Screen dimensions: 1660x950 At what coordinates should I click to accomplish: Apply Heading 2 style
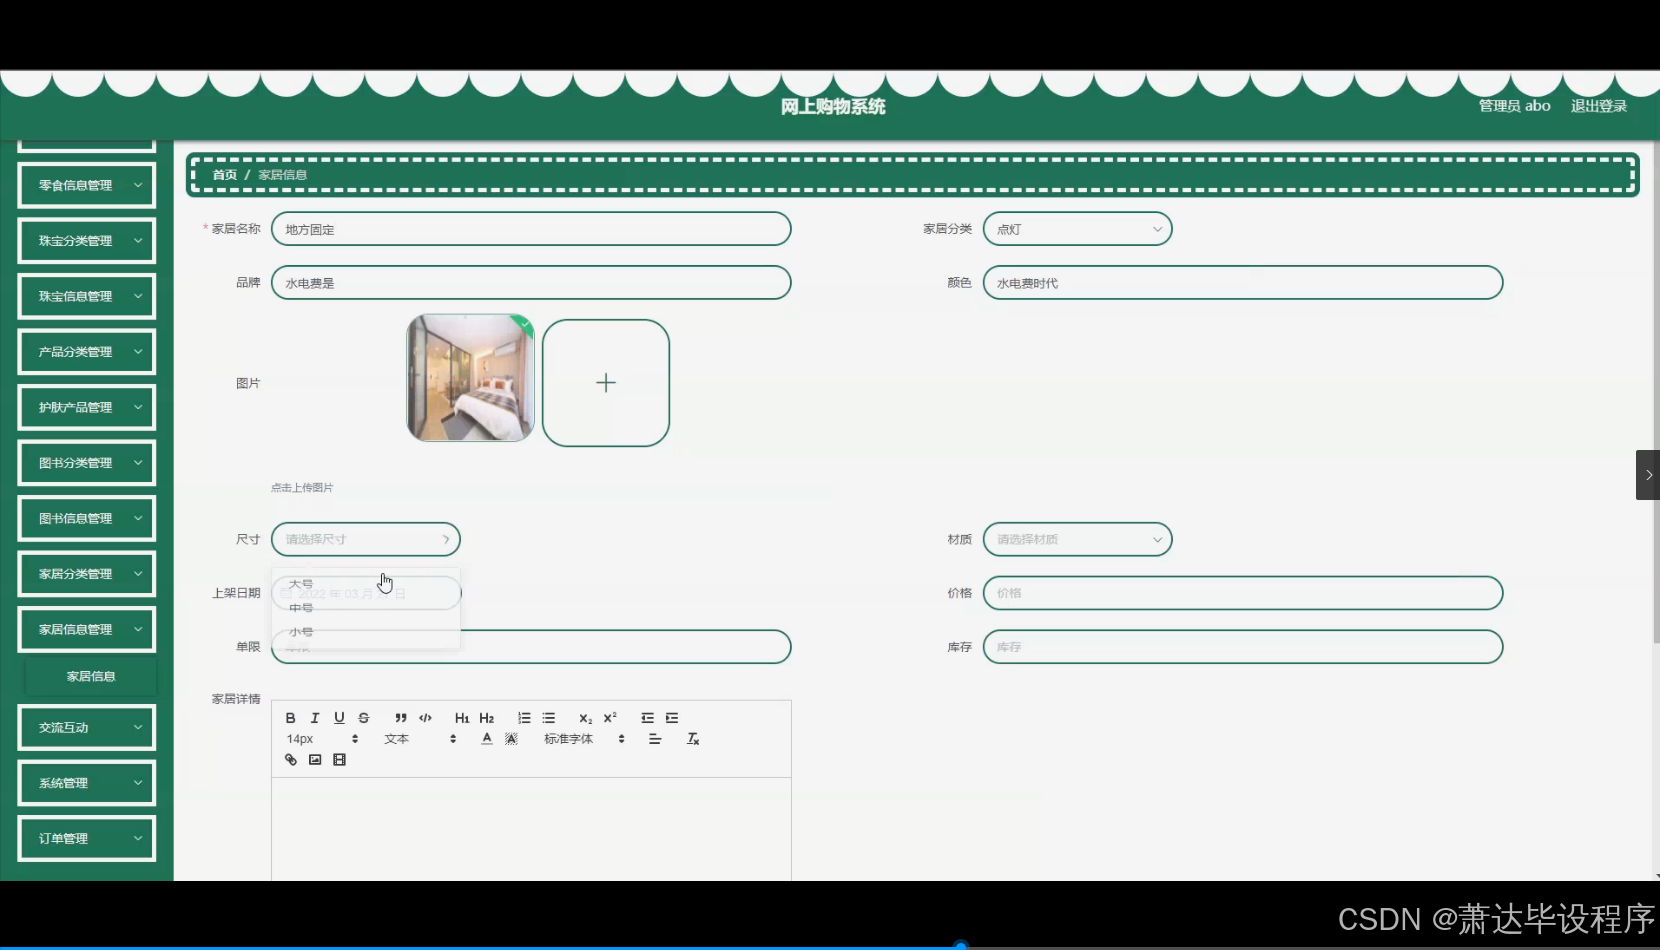click(487, 718)
